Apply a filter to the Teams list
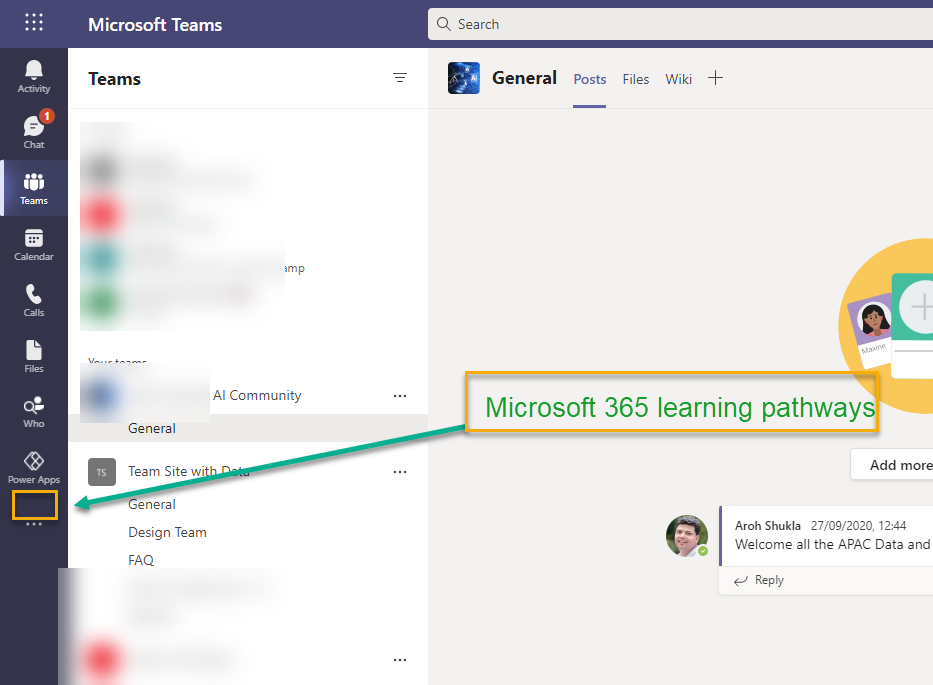The height and width of the screenshot is (685, 933). [x=400, y=77]
